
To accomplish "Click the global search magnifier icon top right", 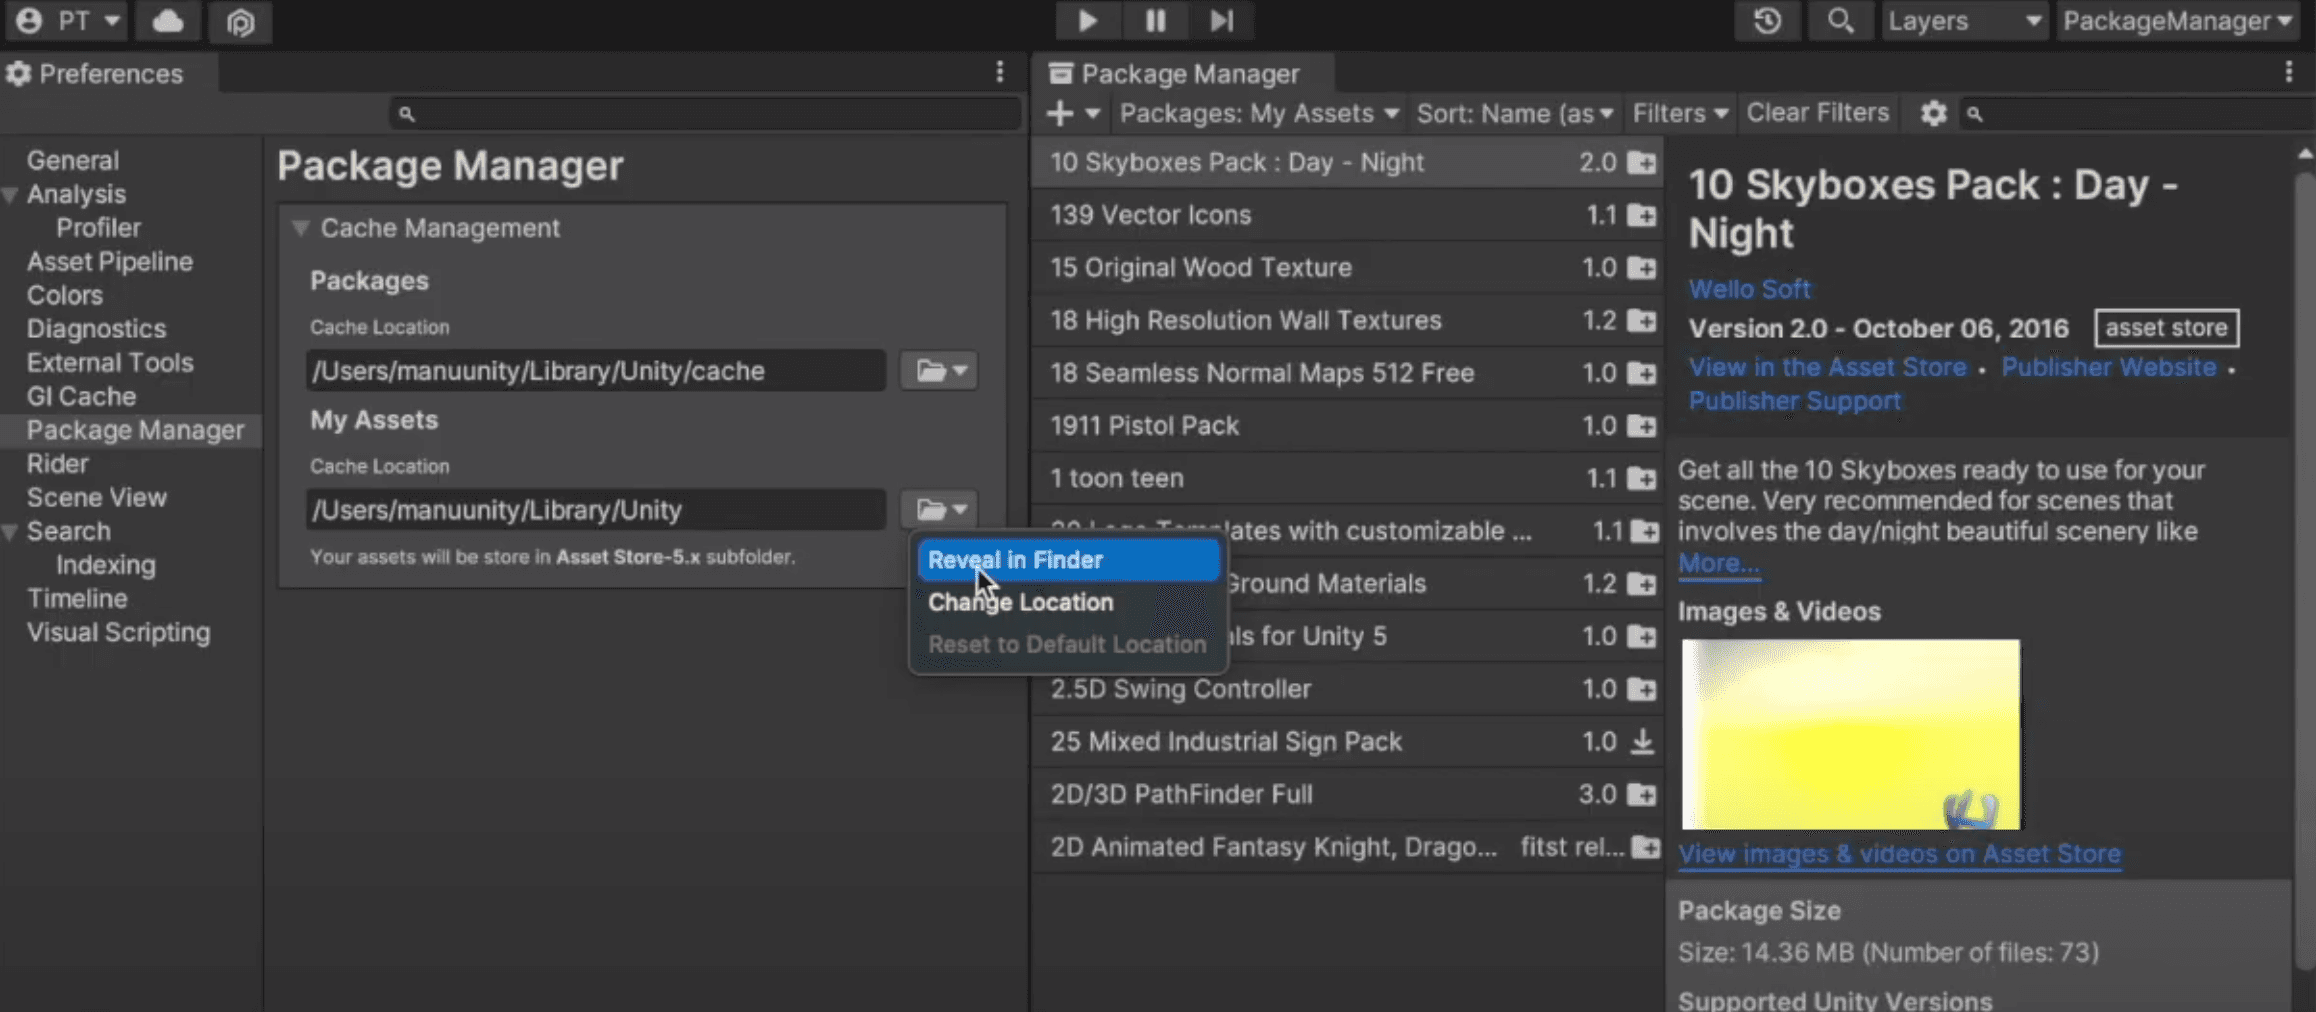I will coord(1840,20).
